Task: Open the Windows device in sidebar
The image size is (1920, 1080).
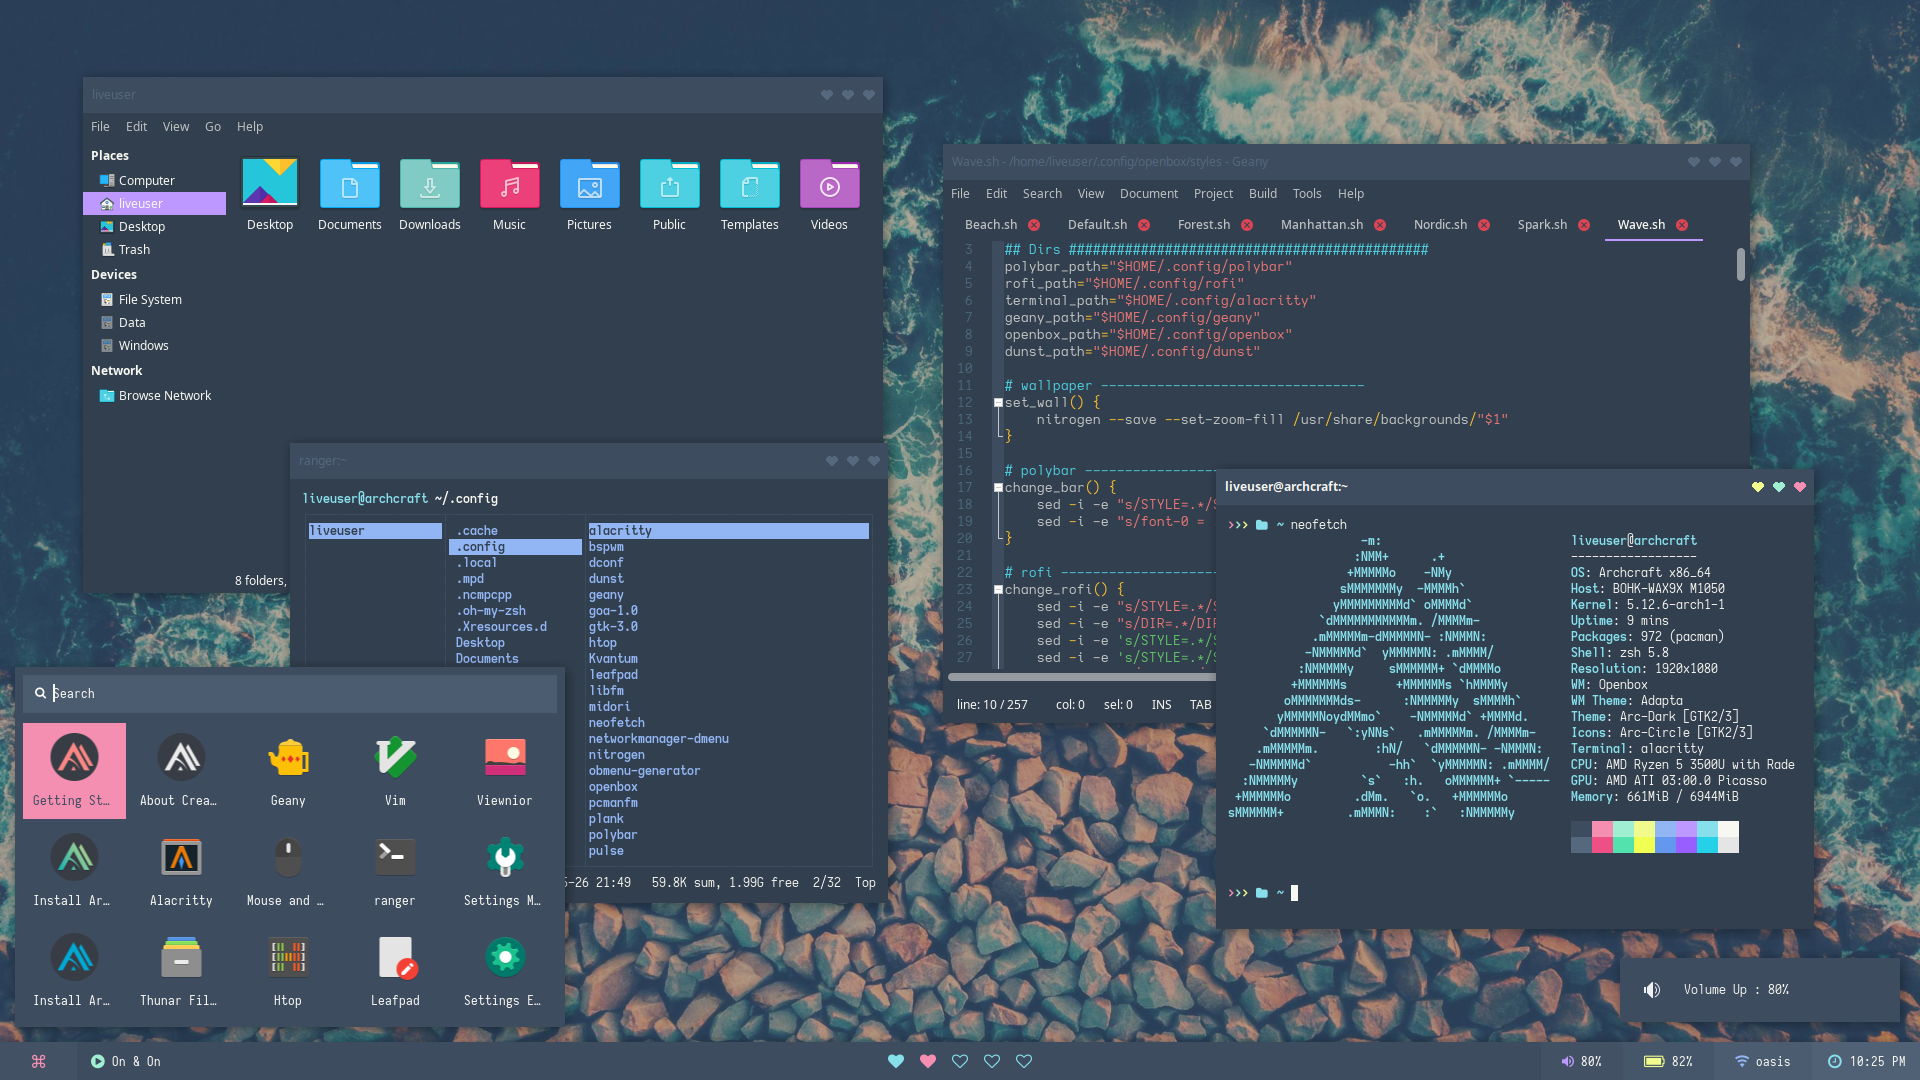Action: [155, 346]
